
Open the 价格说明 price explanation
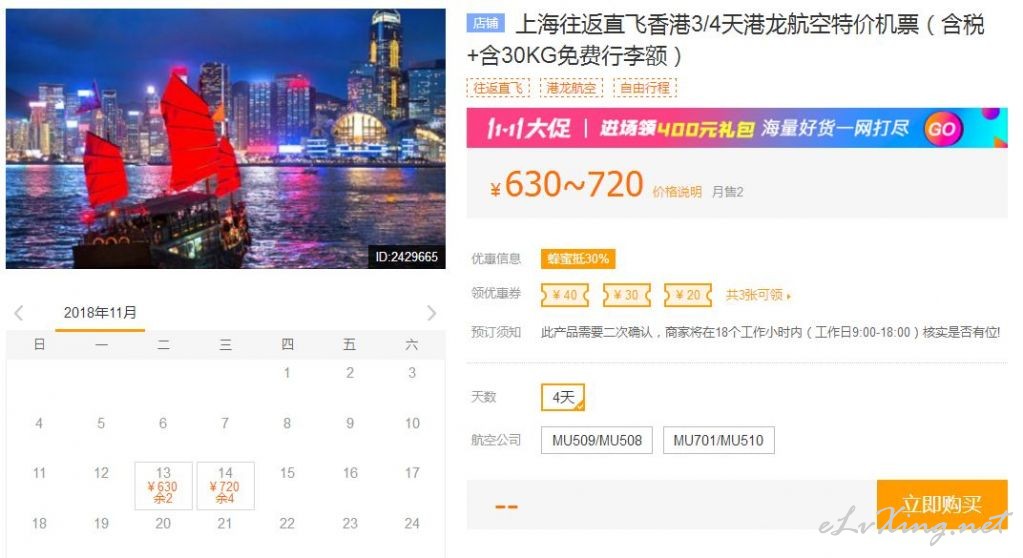point(677,192)
